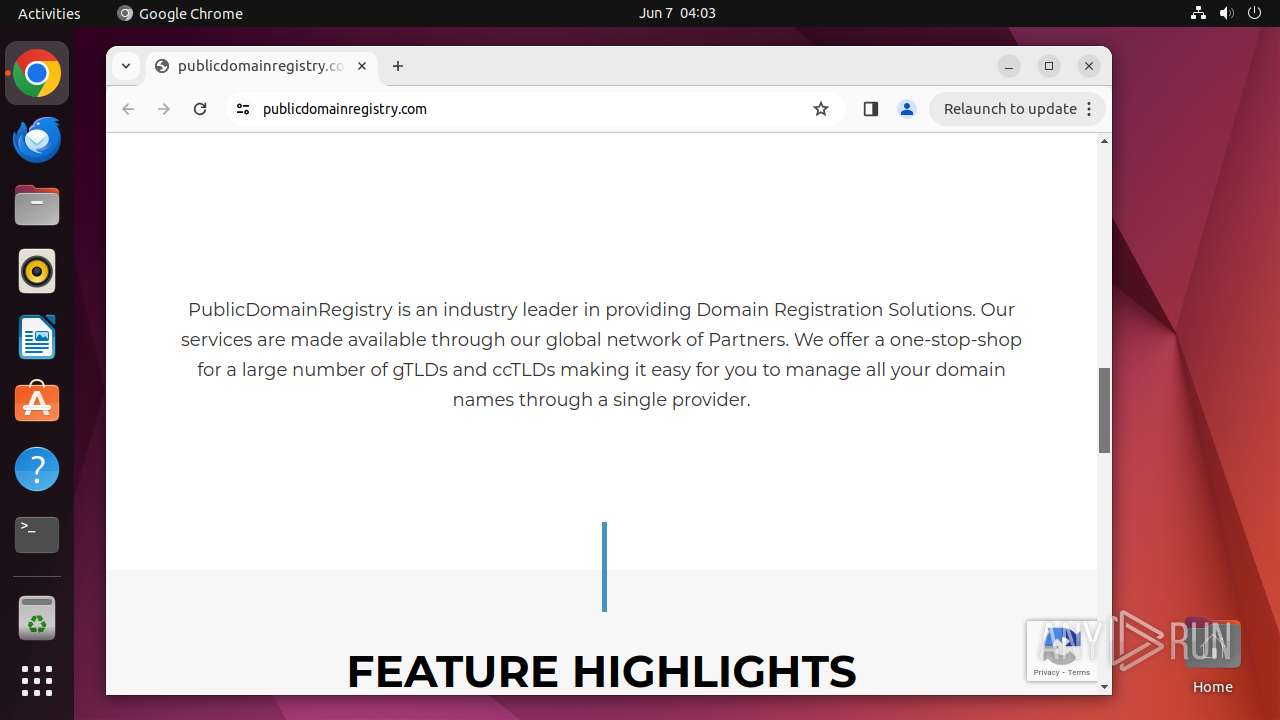Open the Home folder desktop icon
The image size is (1280, 720).
(x=1212, y=656)
